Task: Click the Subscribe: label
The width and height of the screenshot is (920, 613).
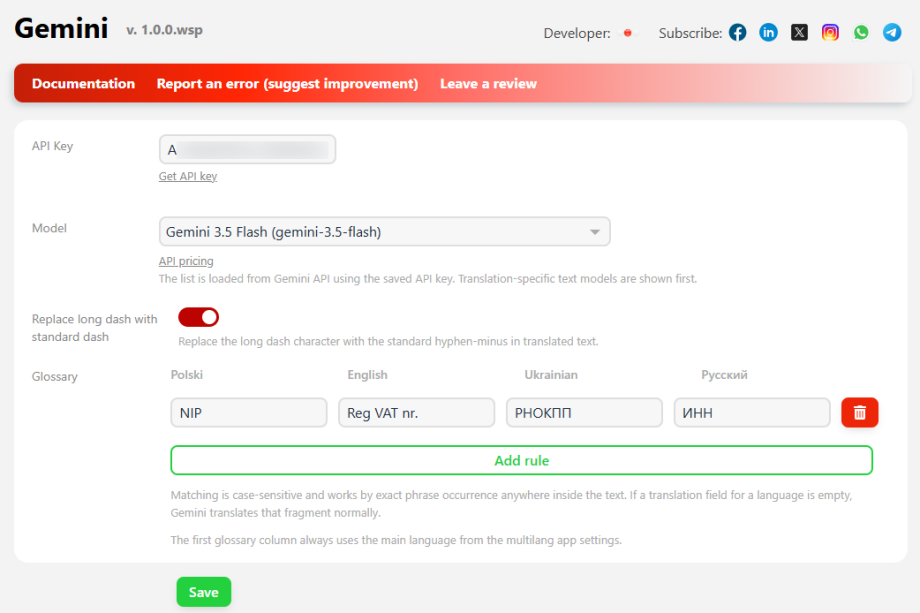Action: pyautogui.click(x=690, y=33)
